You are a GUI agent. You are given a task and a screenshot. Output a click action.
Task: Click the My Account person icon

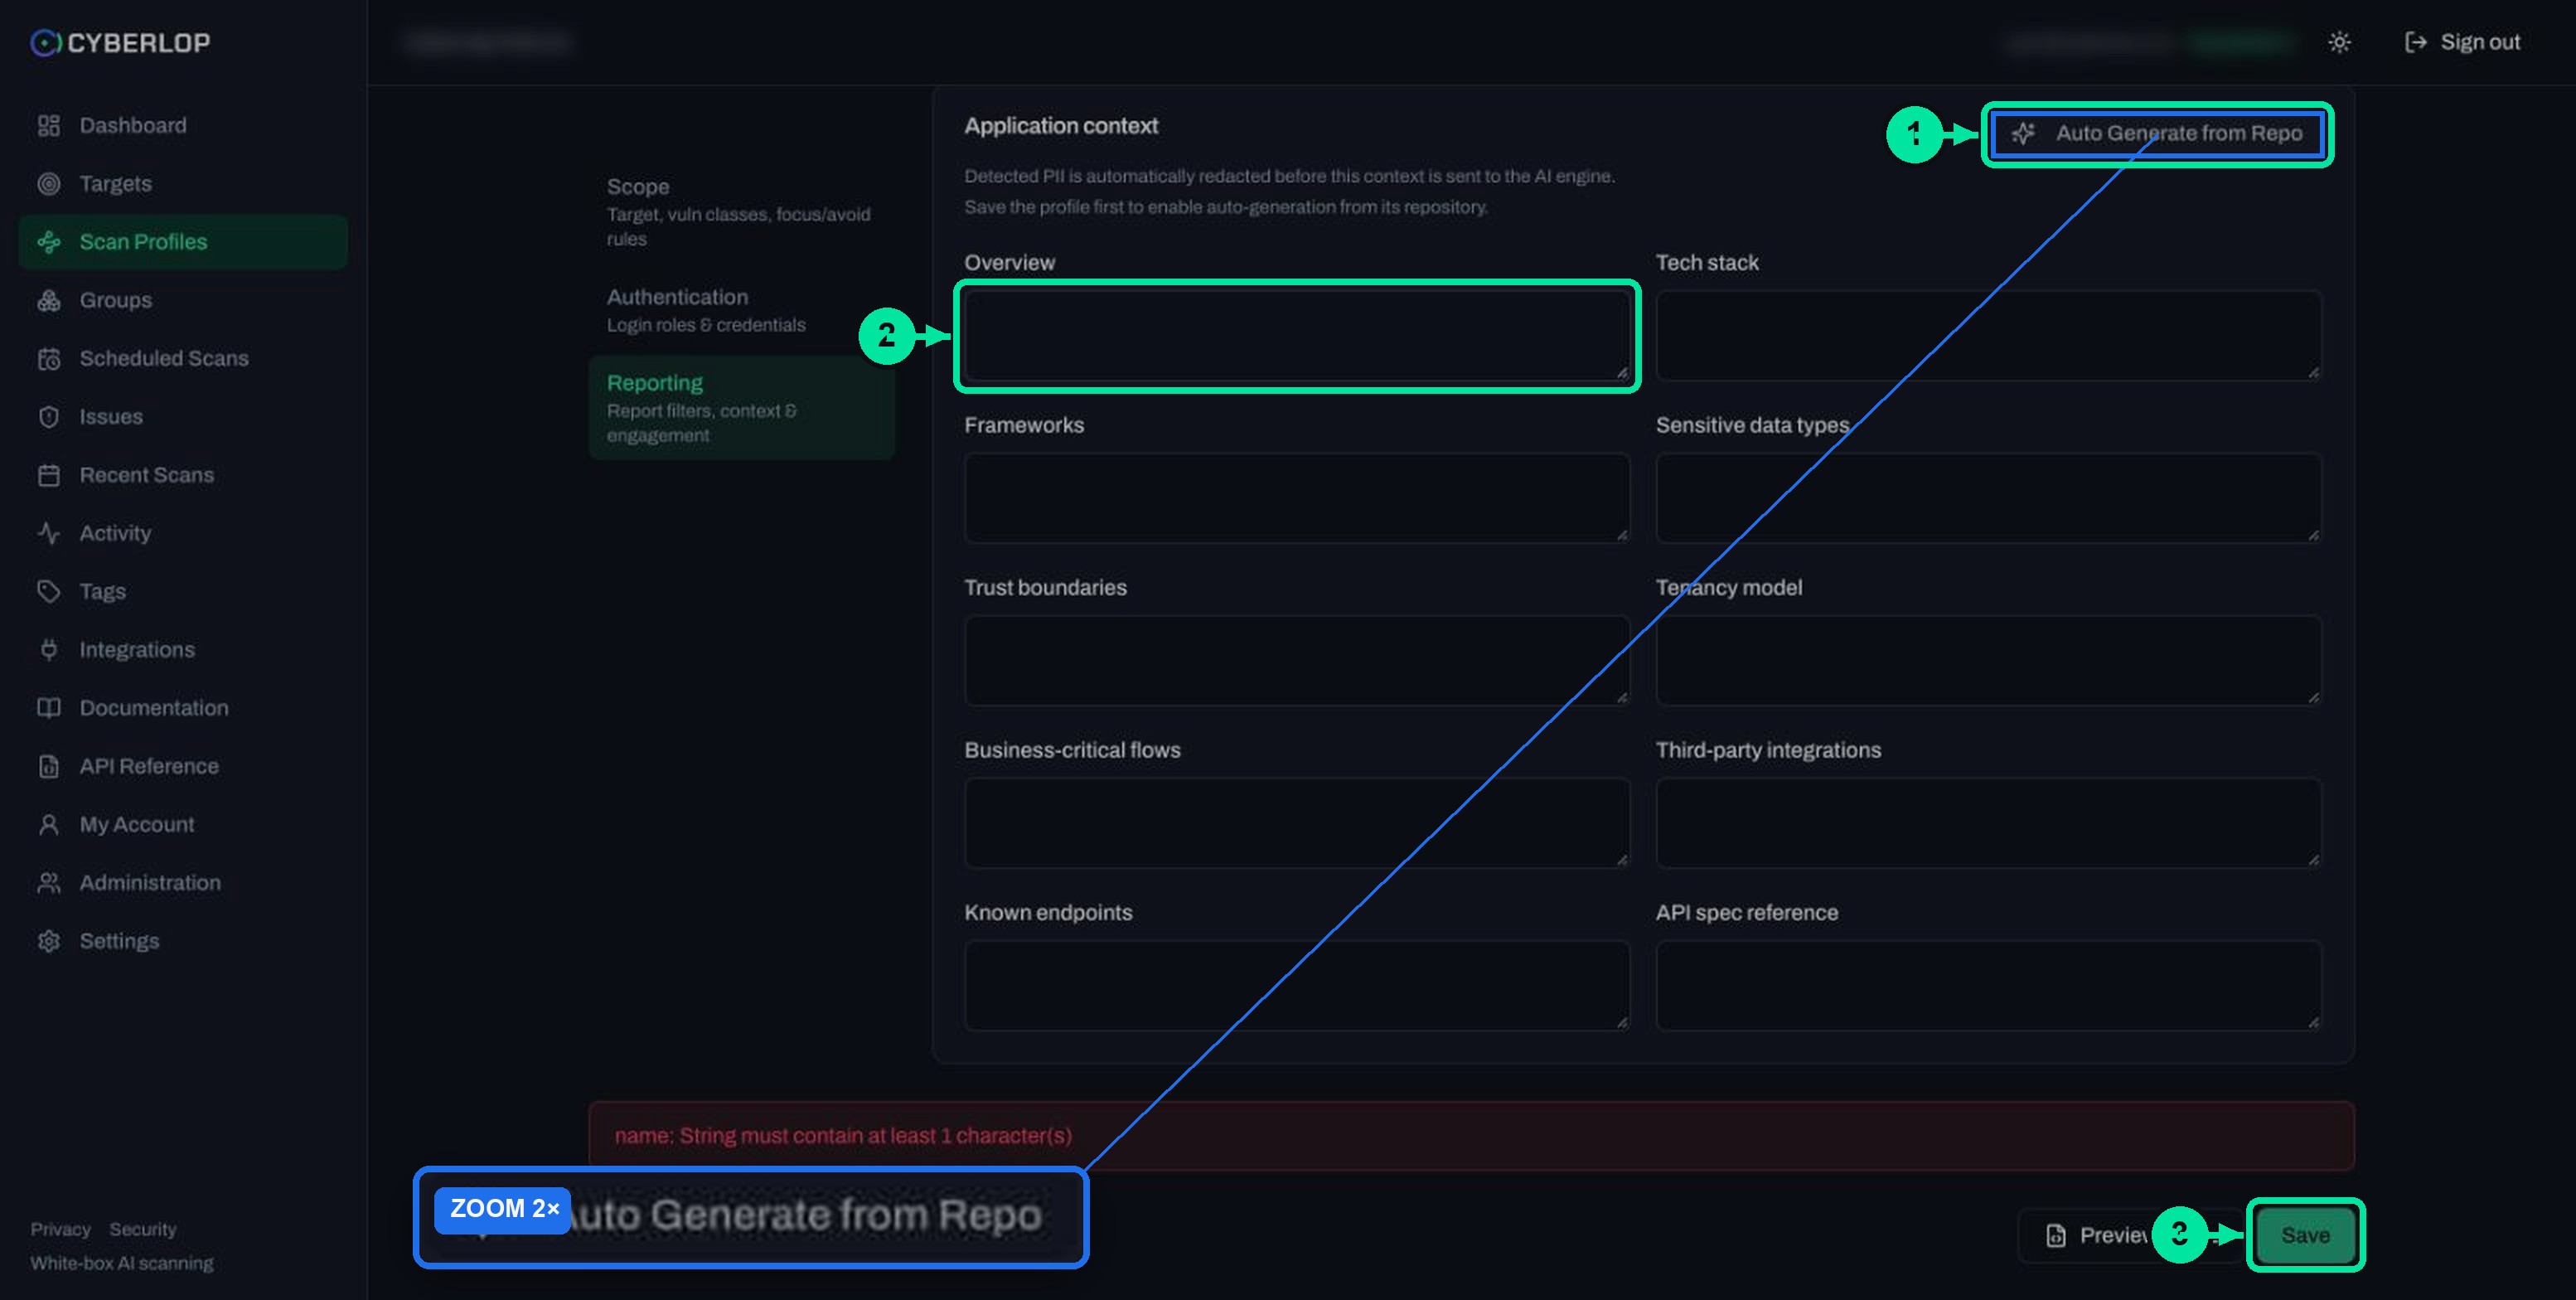click(48, 824)
